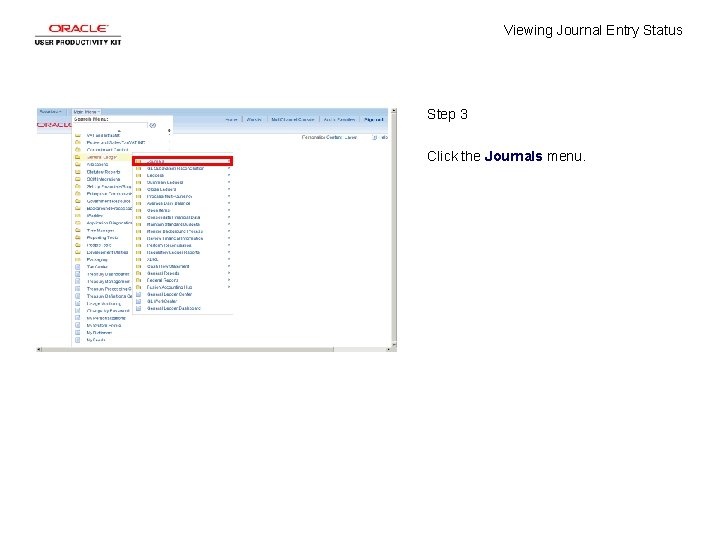Click the vertical scrollbar up arrow
The width and height of the screenshot is (720, 540).
[394, 111]
